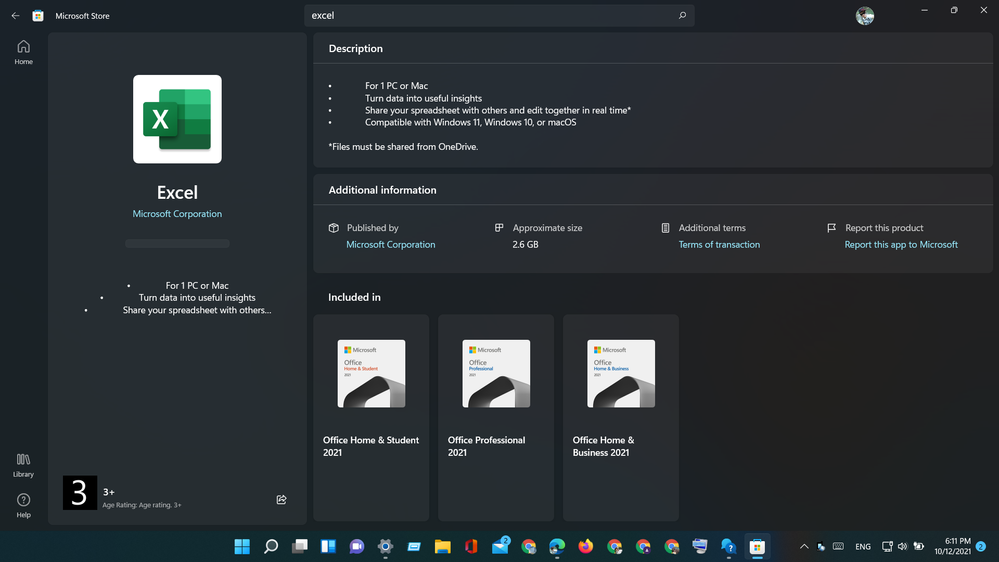Open Get Help app from taskbar
Image resolution: width=999 pixels, height=562 pixels.
728,546
